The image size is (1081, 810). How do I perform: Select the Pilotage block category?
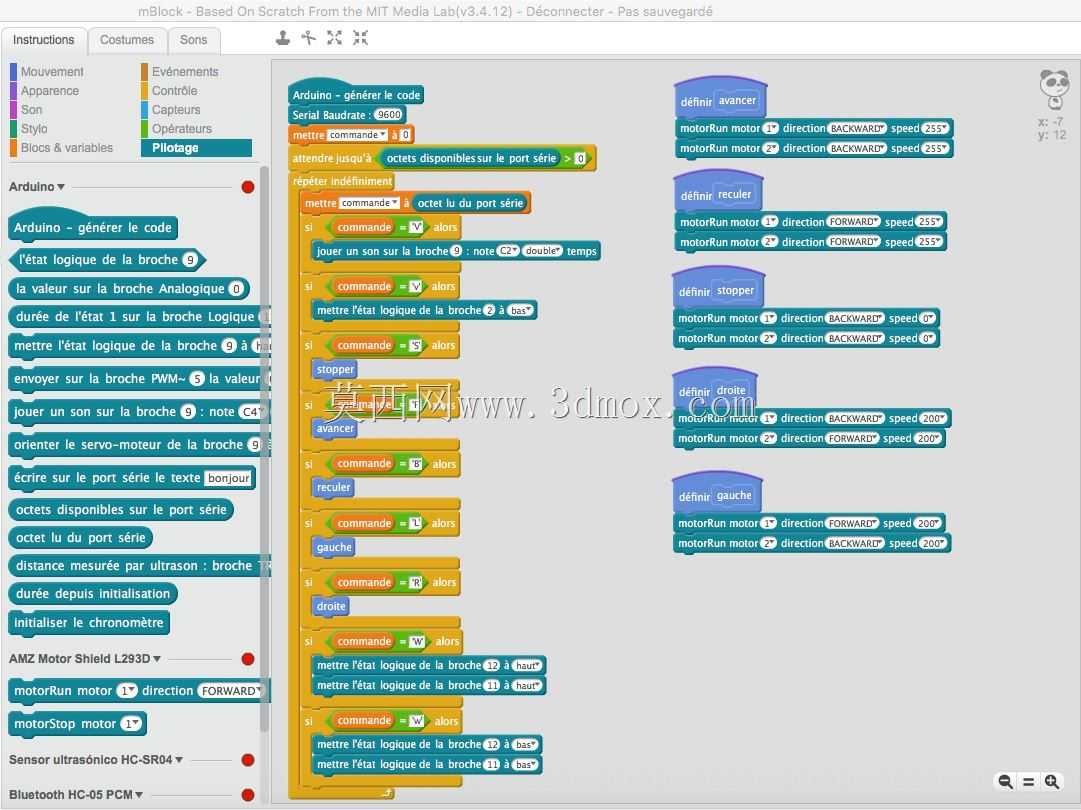point(196,148)
